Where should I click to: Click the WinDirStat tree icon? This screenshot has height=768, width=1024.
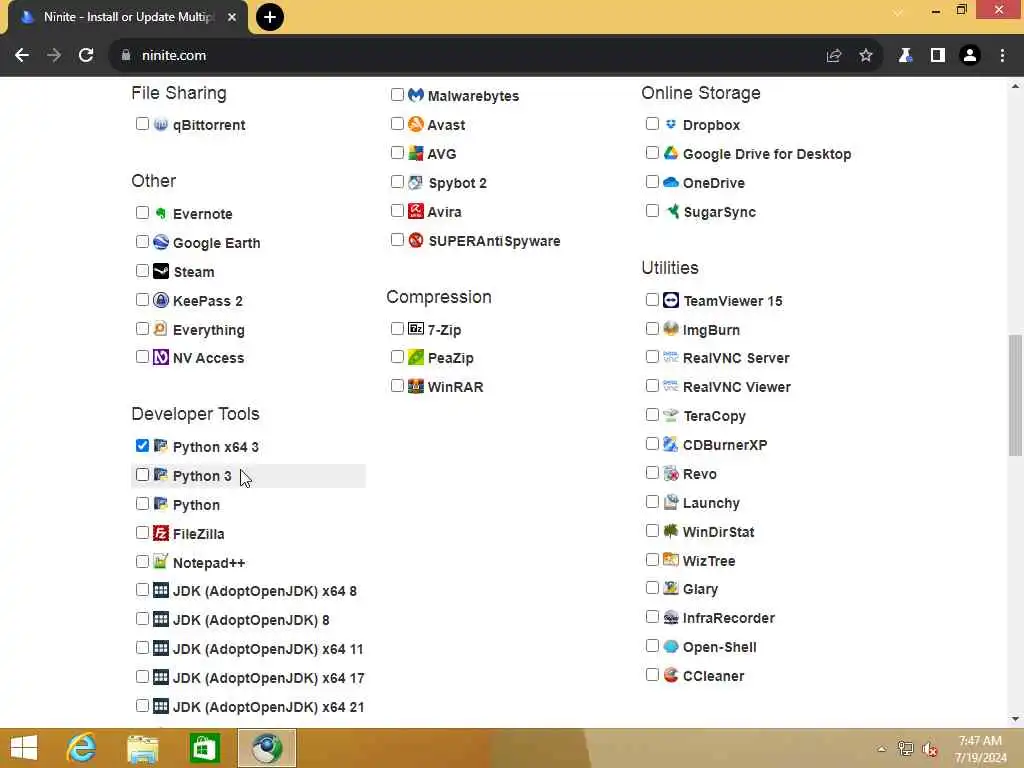point(671,531)
